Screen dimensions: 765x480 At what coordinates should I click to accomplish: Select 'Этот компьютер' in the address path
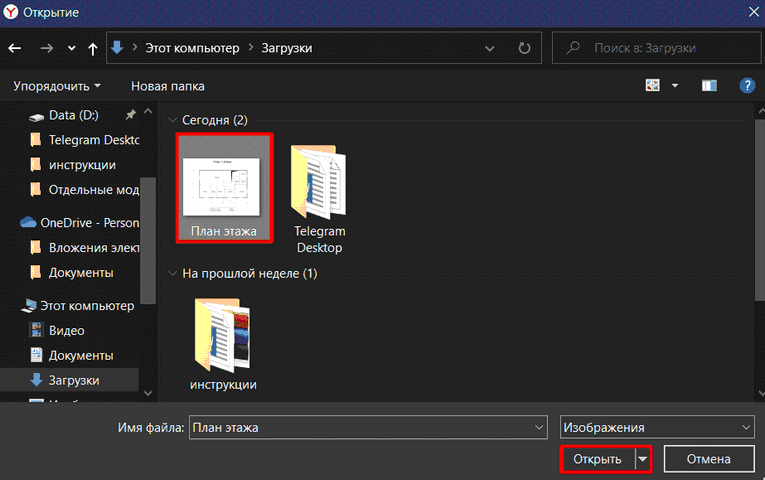click(192, 48)
